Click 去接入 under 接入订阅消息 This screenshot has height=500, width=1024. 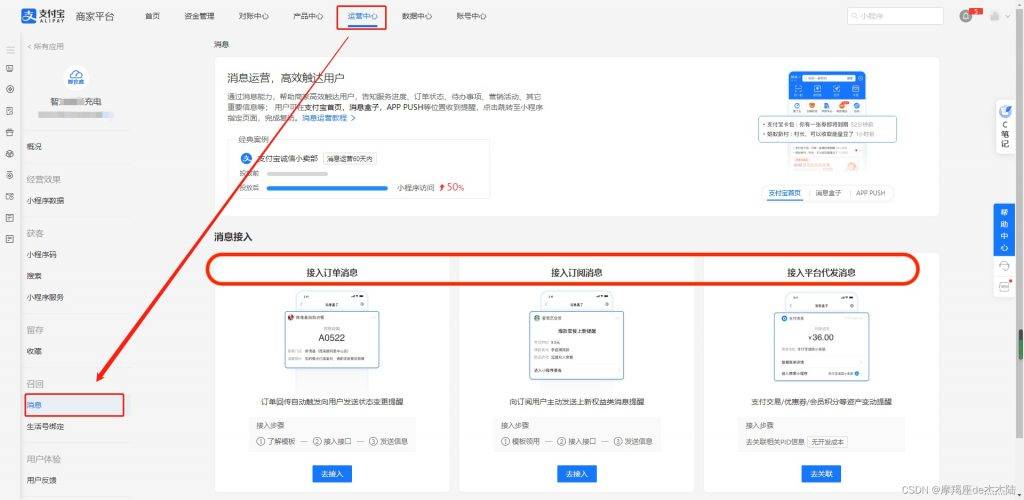coord(577,474)
